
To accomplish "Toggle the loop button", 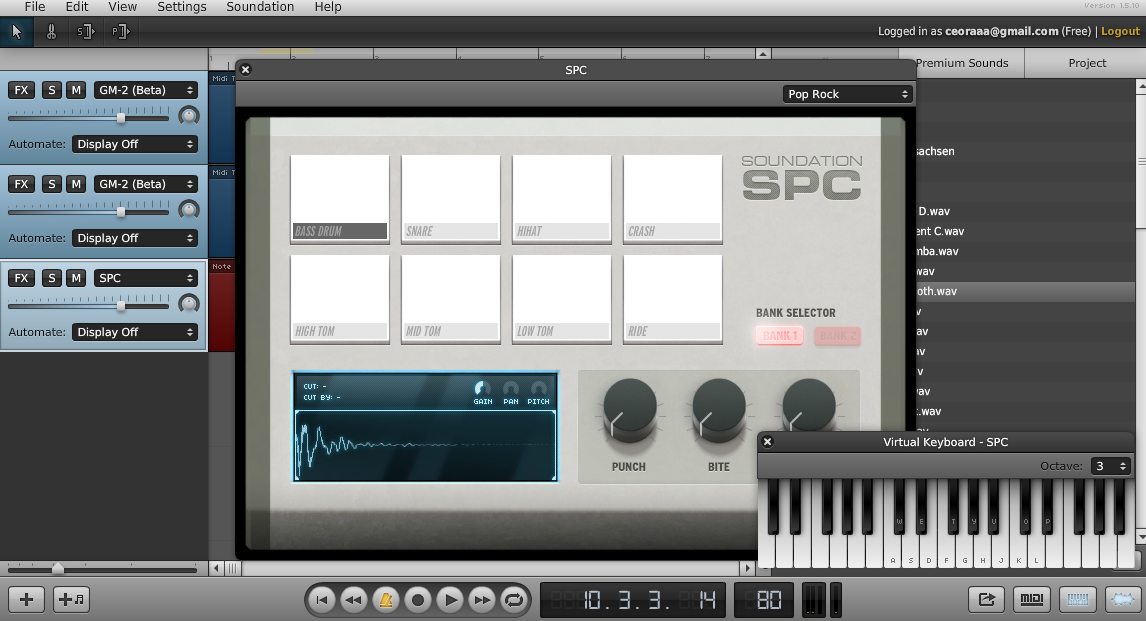I will 515,601.
